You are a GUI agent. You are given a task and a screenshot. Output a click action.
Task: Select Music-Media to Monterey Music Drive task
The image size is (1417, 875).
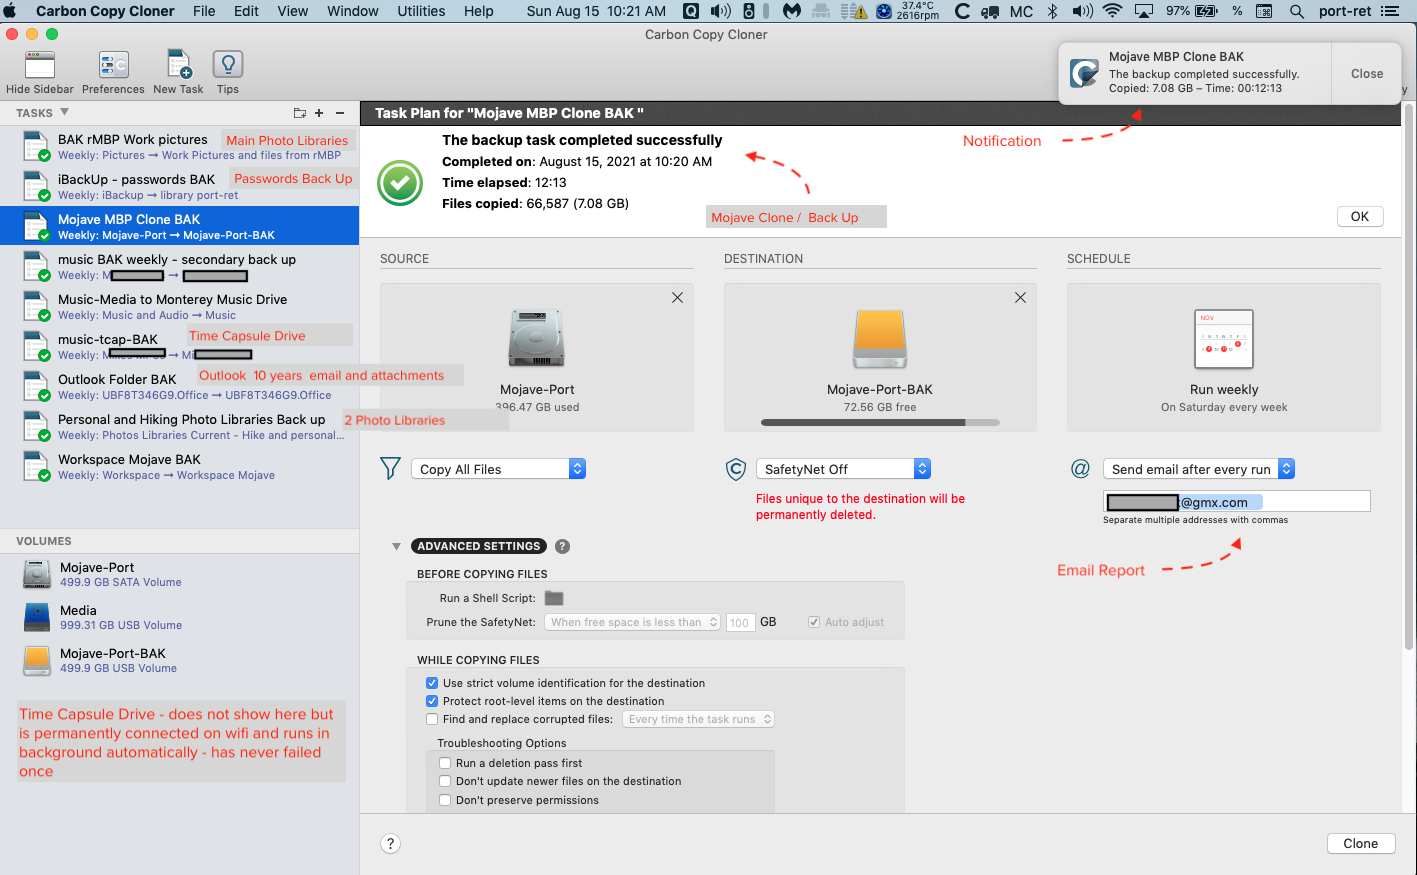(180, 306)
